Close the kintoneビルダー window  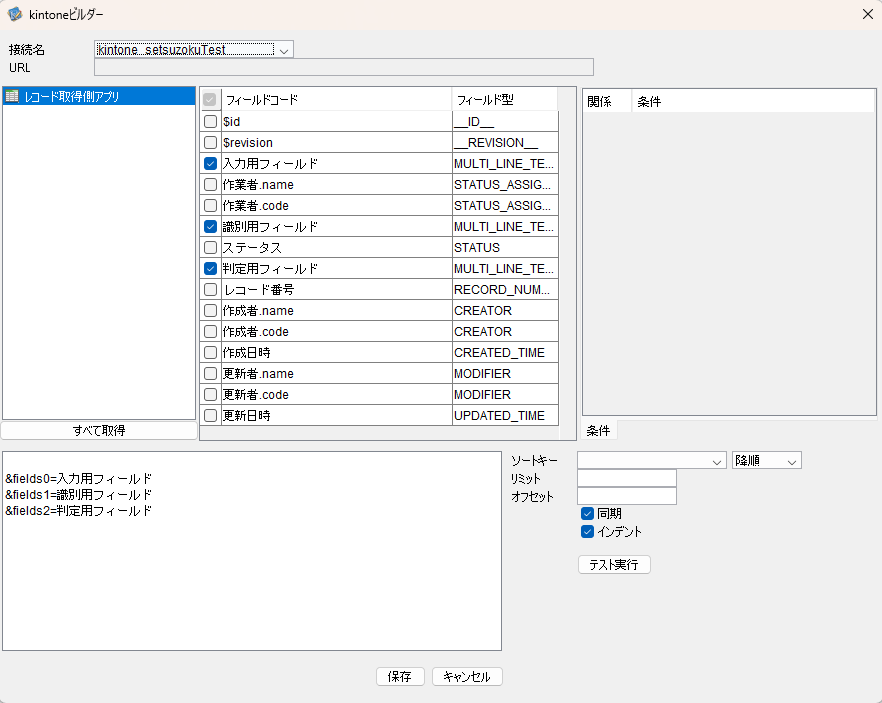867,14
